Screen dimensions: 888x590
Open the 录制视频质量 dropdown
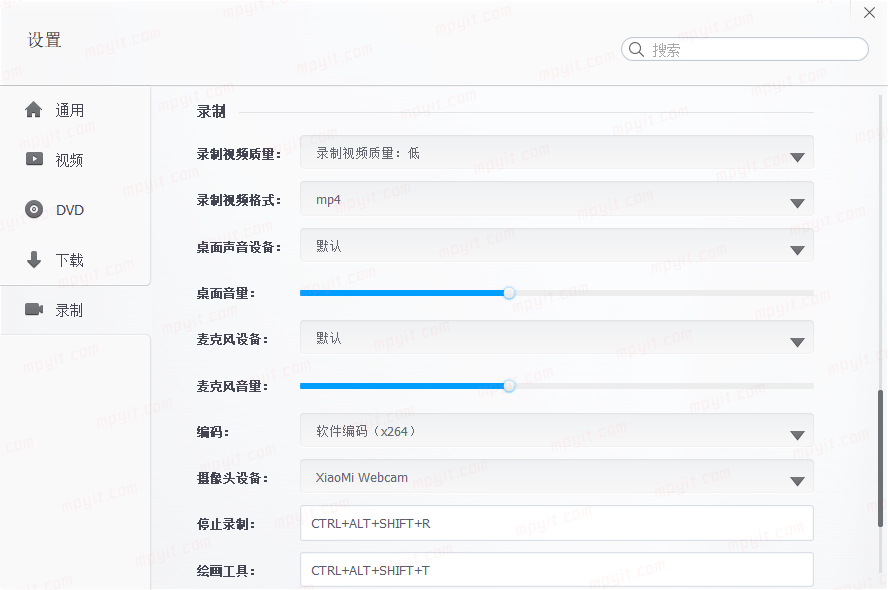tap(557, 152)
